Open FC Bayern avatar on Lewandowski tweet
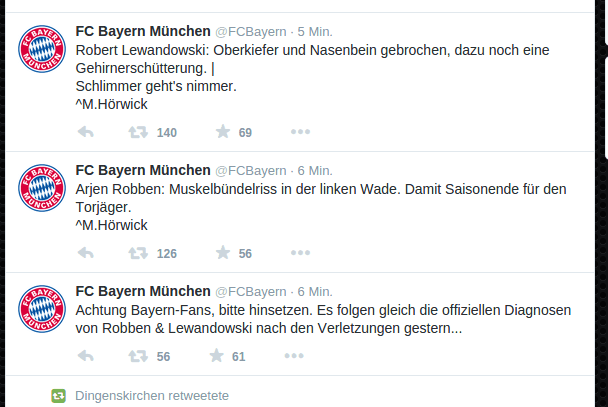Image resolution: width=608 pixels, height=407 pixels. point(42,49)
